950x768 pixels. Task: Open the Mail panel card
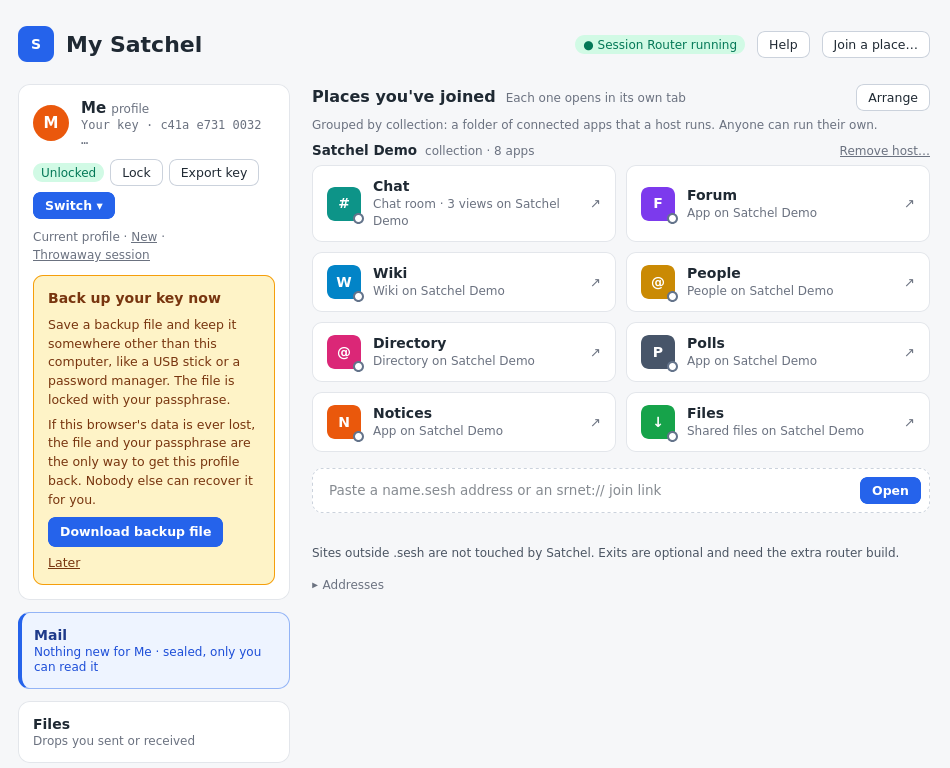(x=154, y=650)
